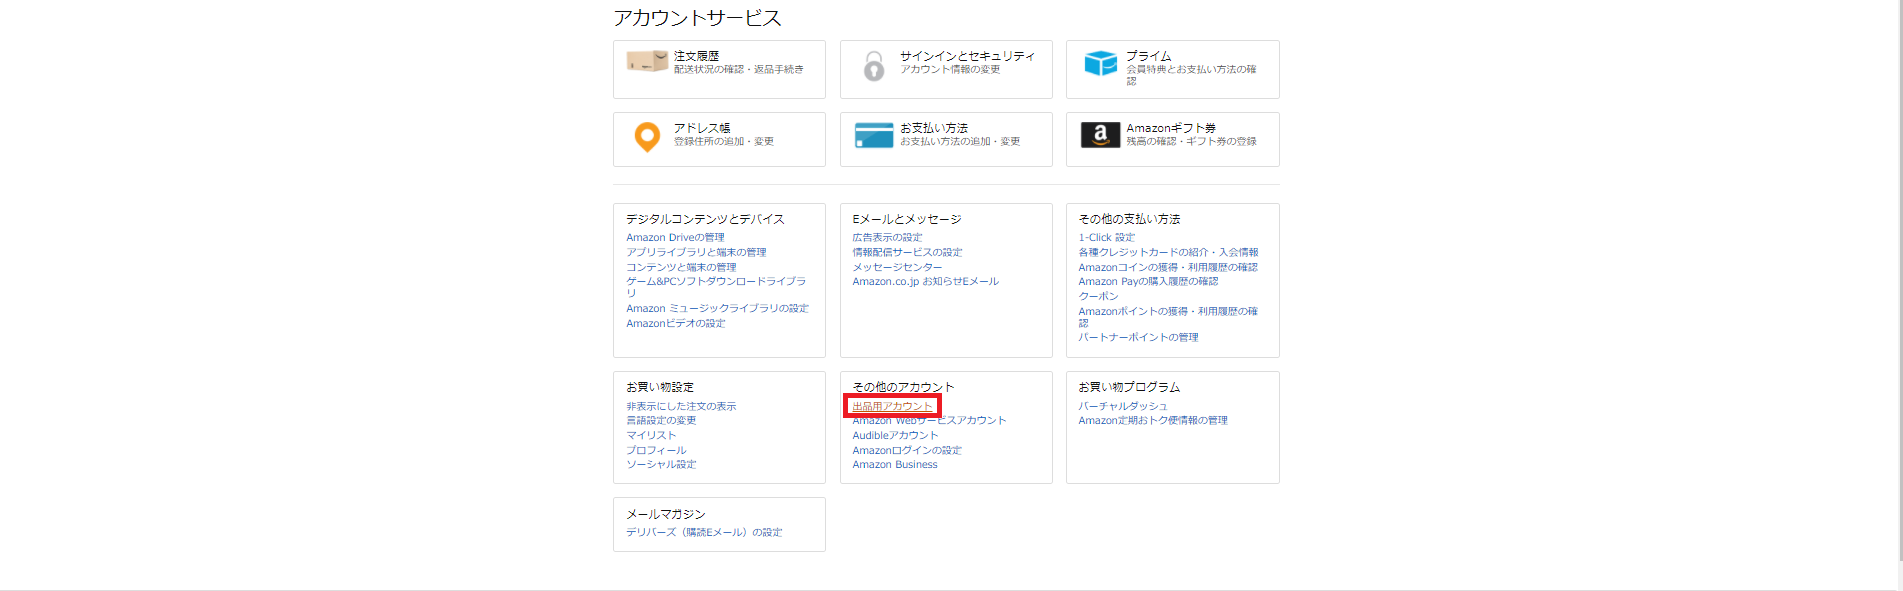This screenshot has height=591, width=1903.
Task: Click 各種クレジットカードの紹介・入会情報
Action: [x=1168, y=253]
